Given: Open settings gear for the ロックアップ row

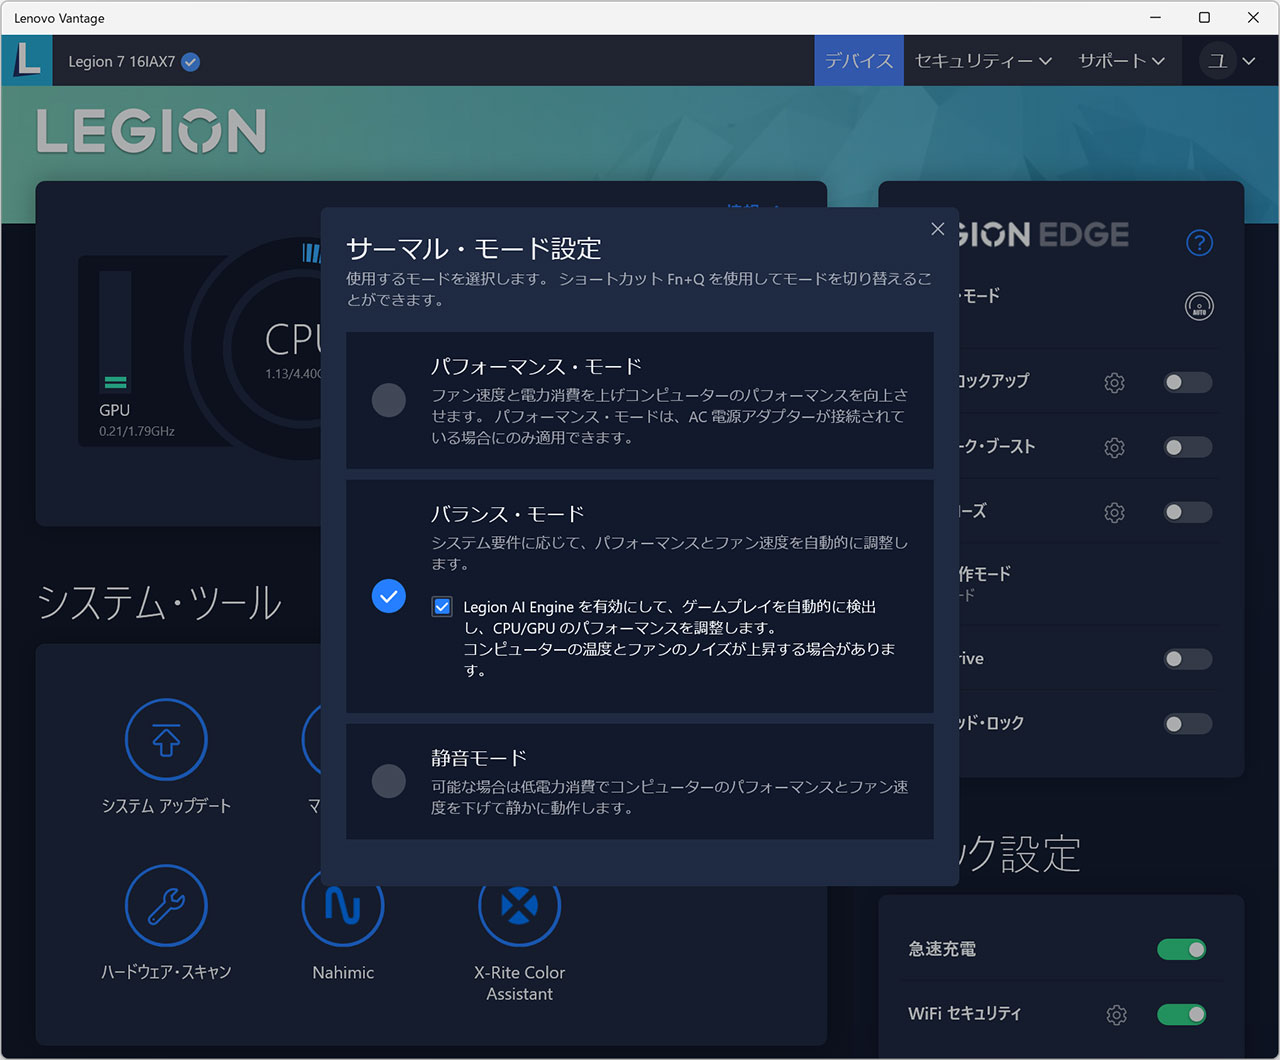Looking at the screenshot, I should coord(1114,383).
